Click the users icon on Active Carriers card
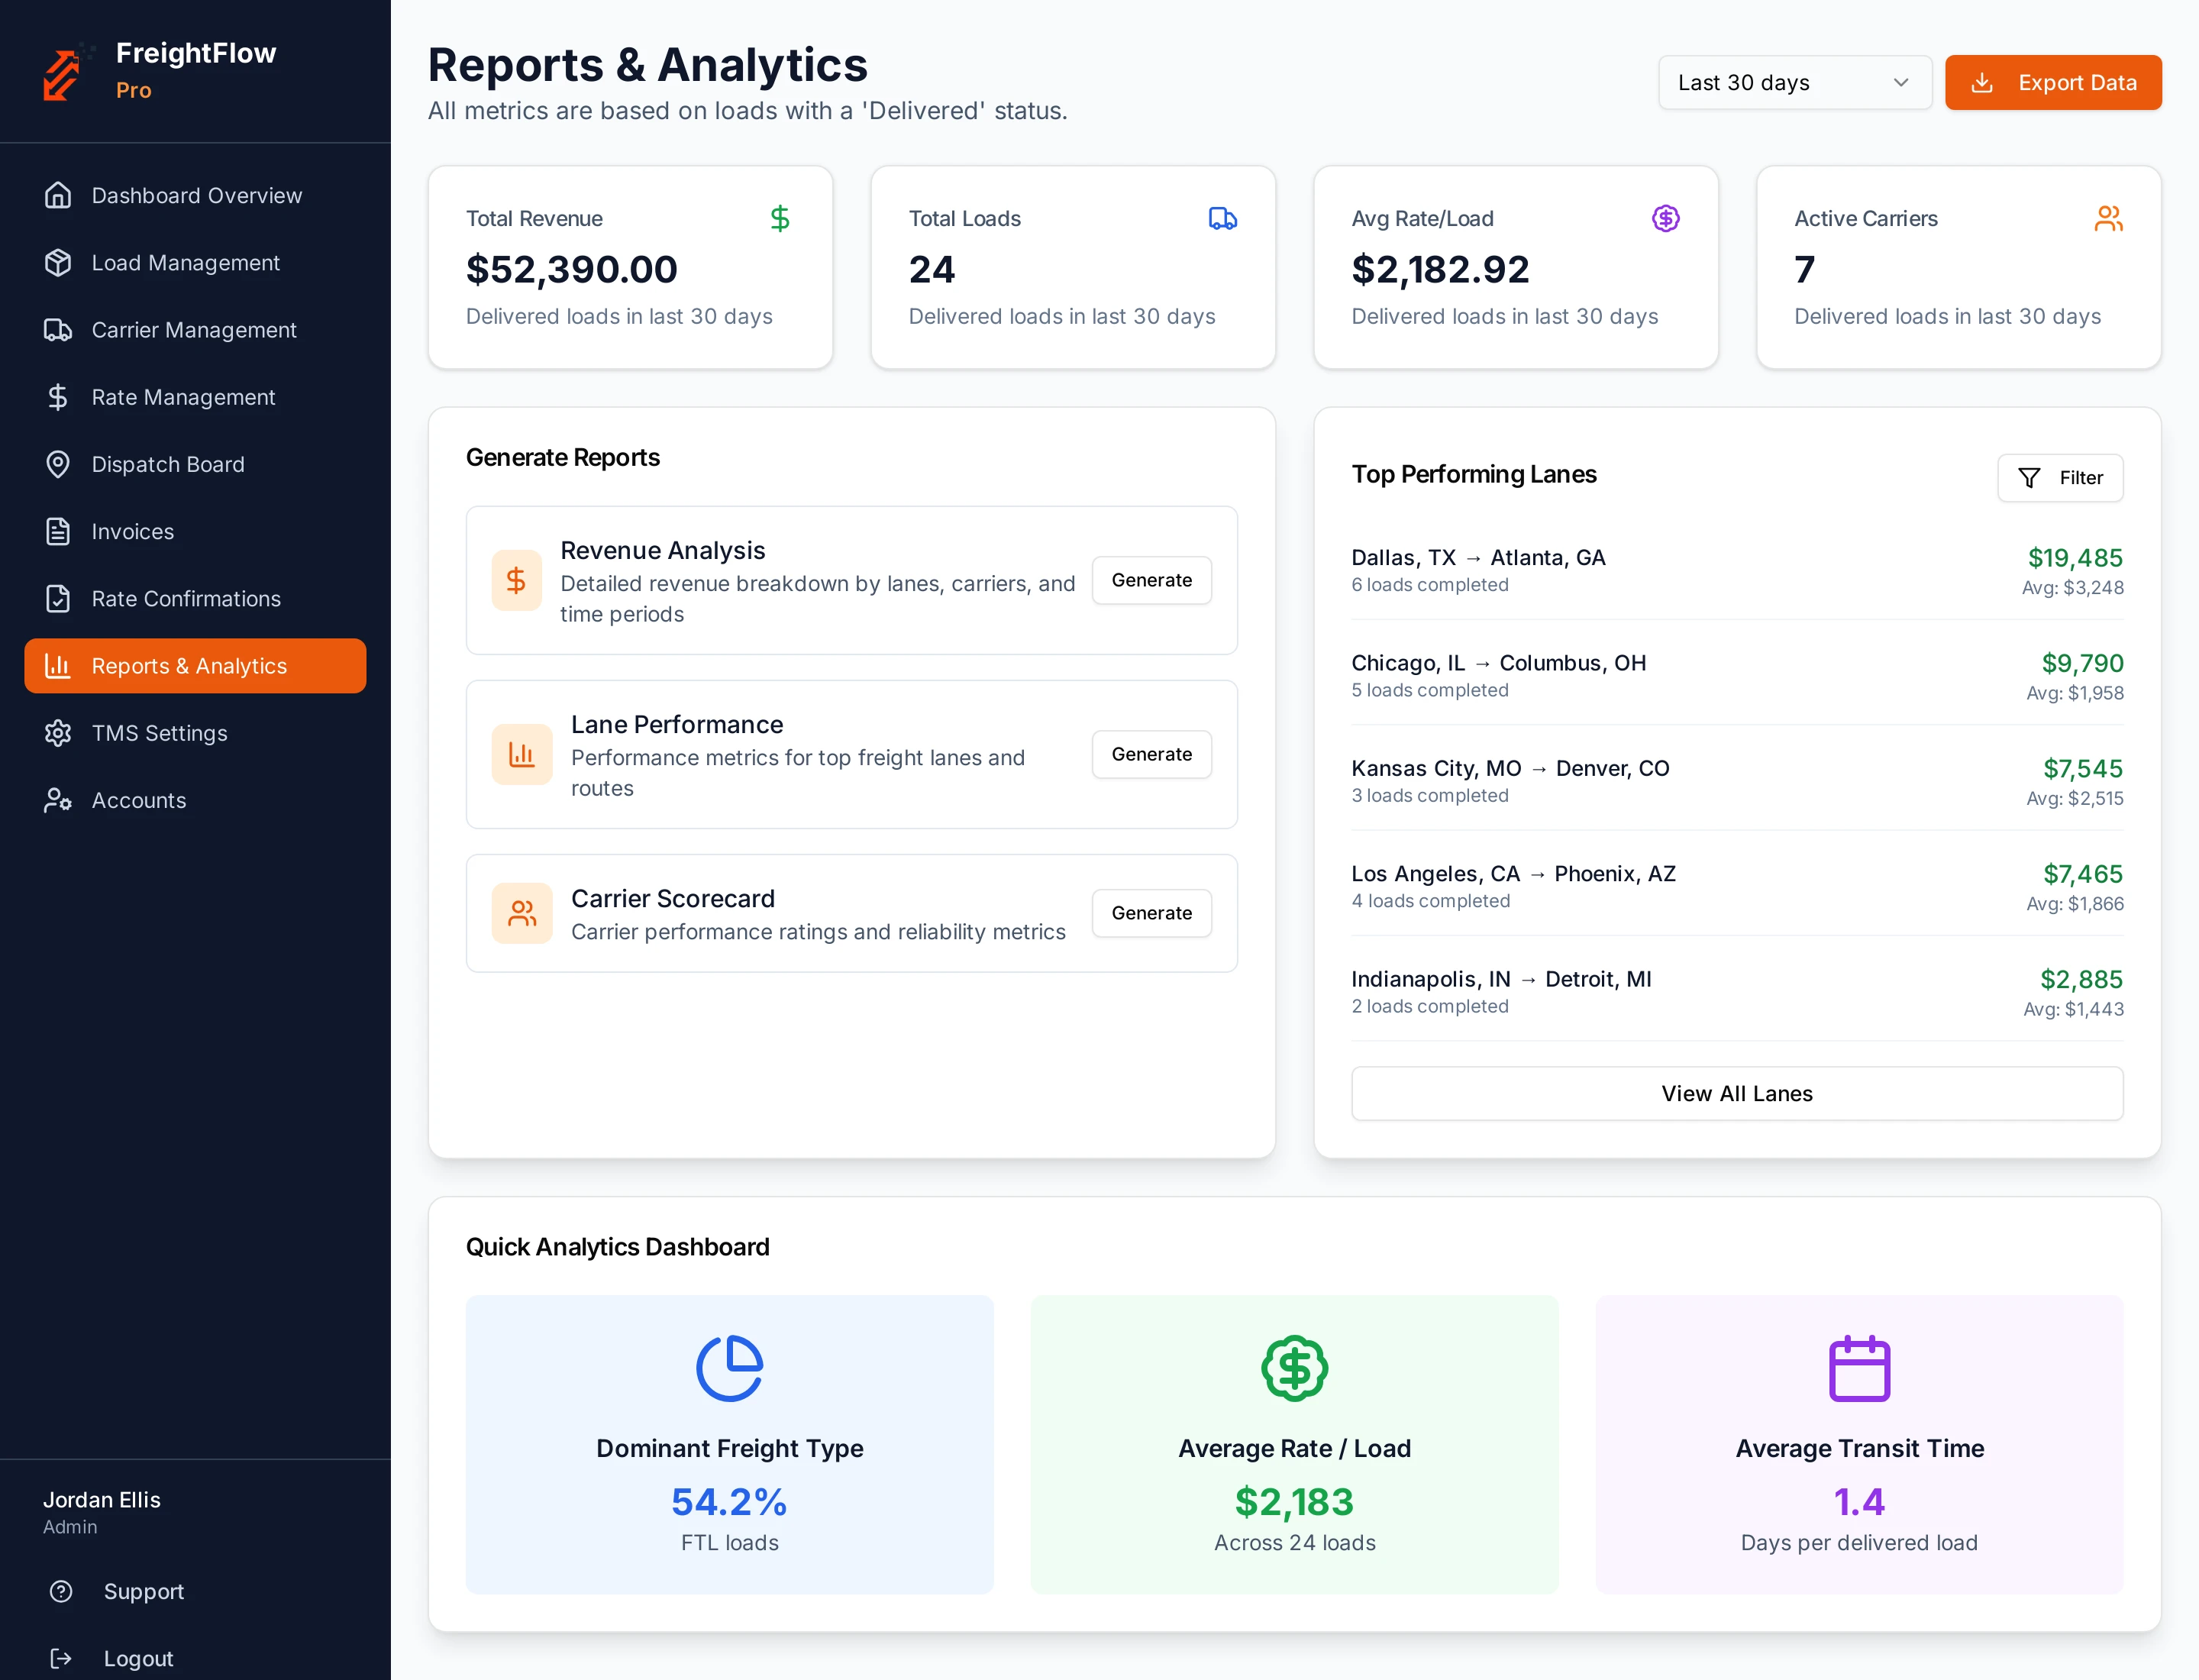Viewport: 2199px width, 1680px height. pos(2109,218)
